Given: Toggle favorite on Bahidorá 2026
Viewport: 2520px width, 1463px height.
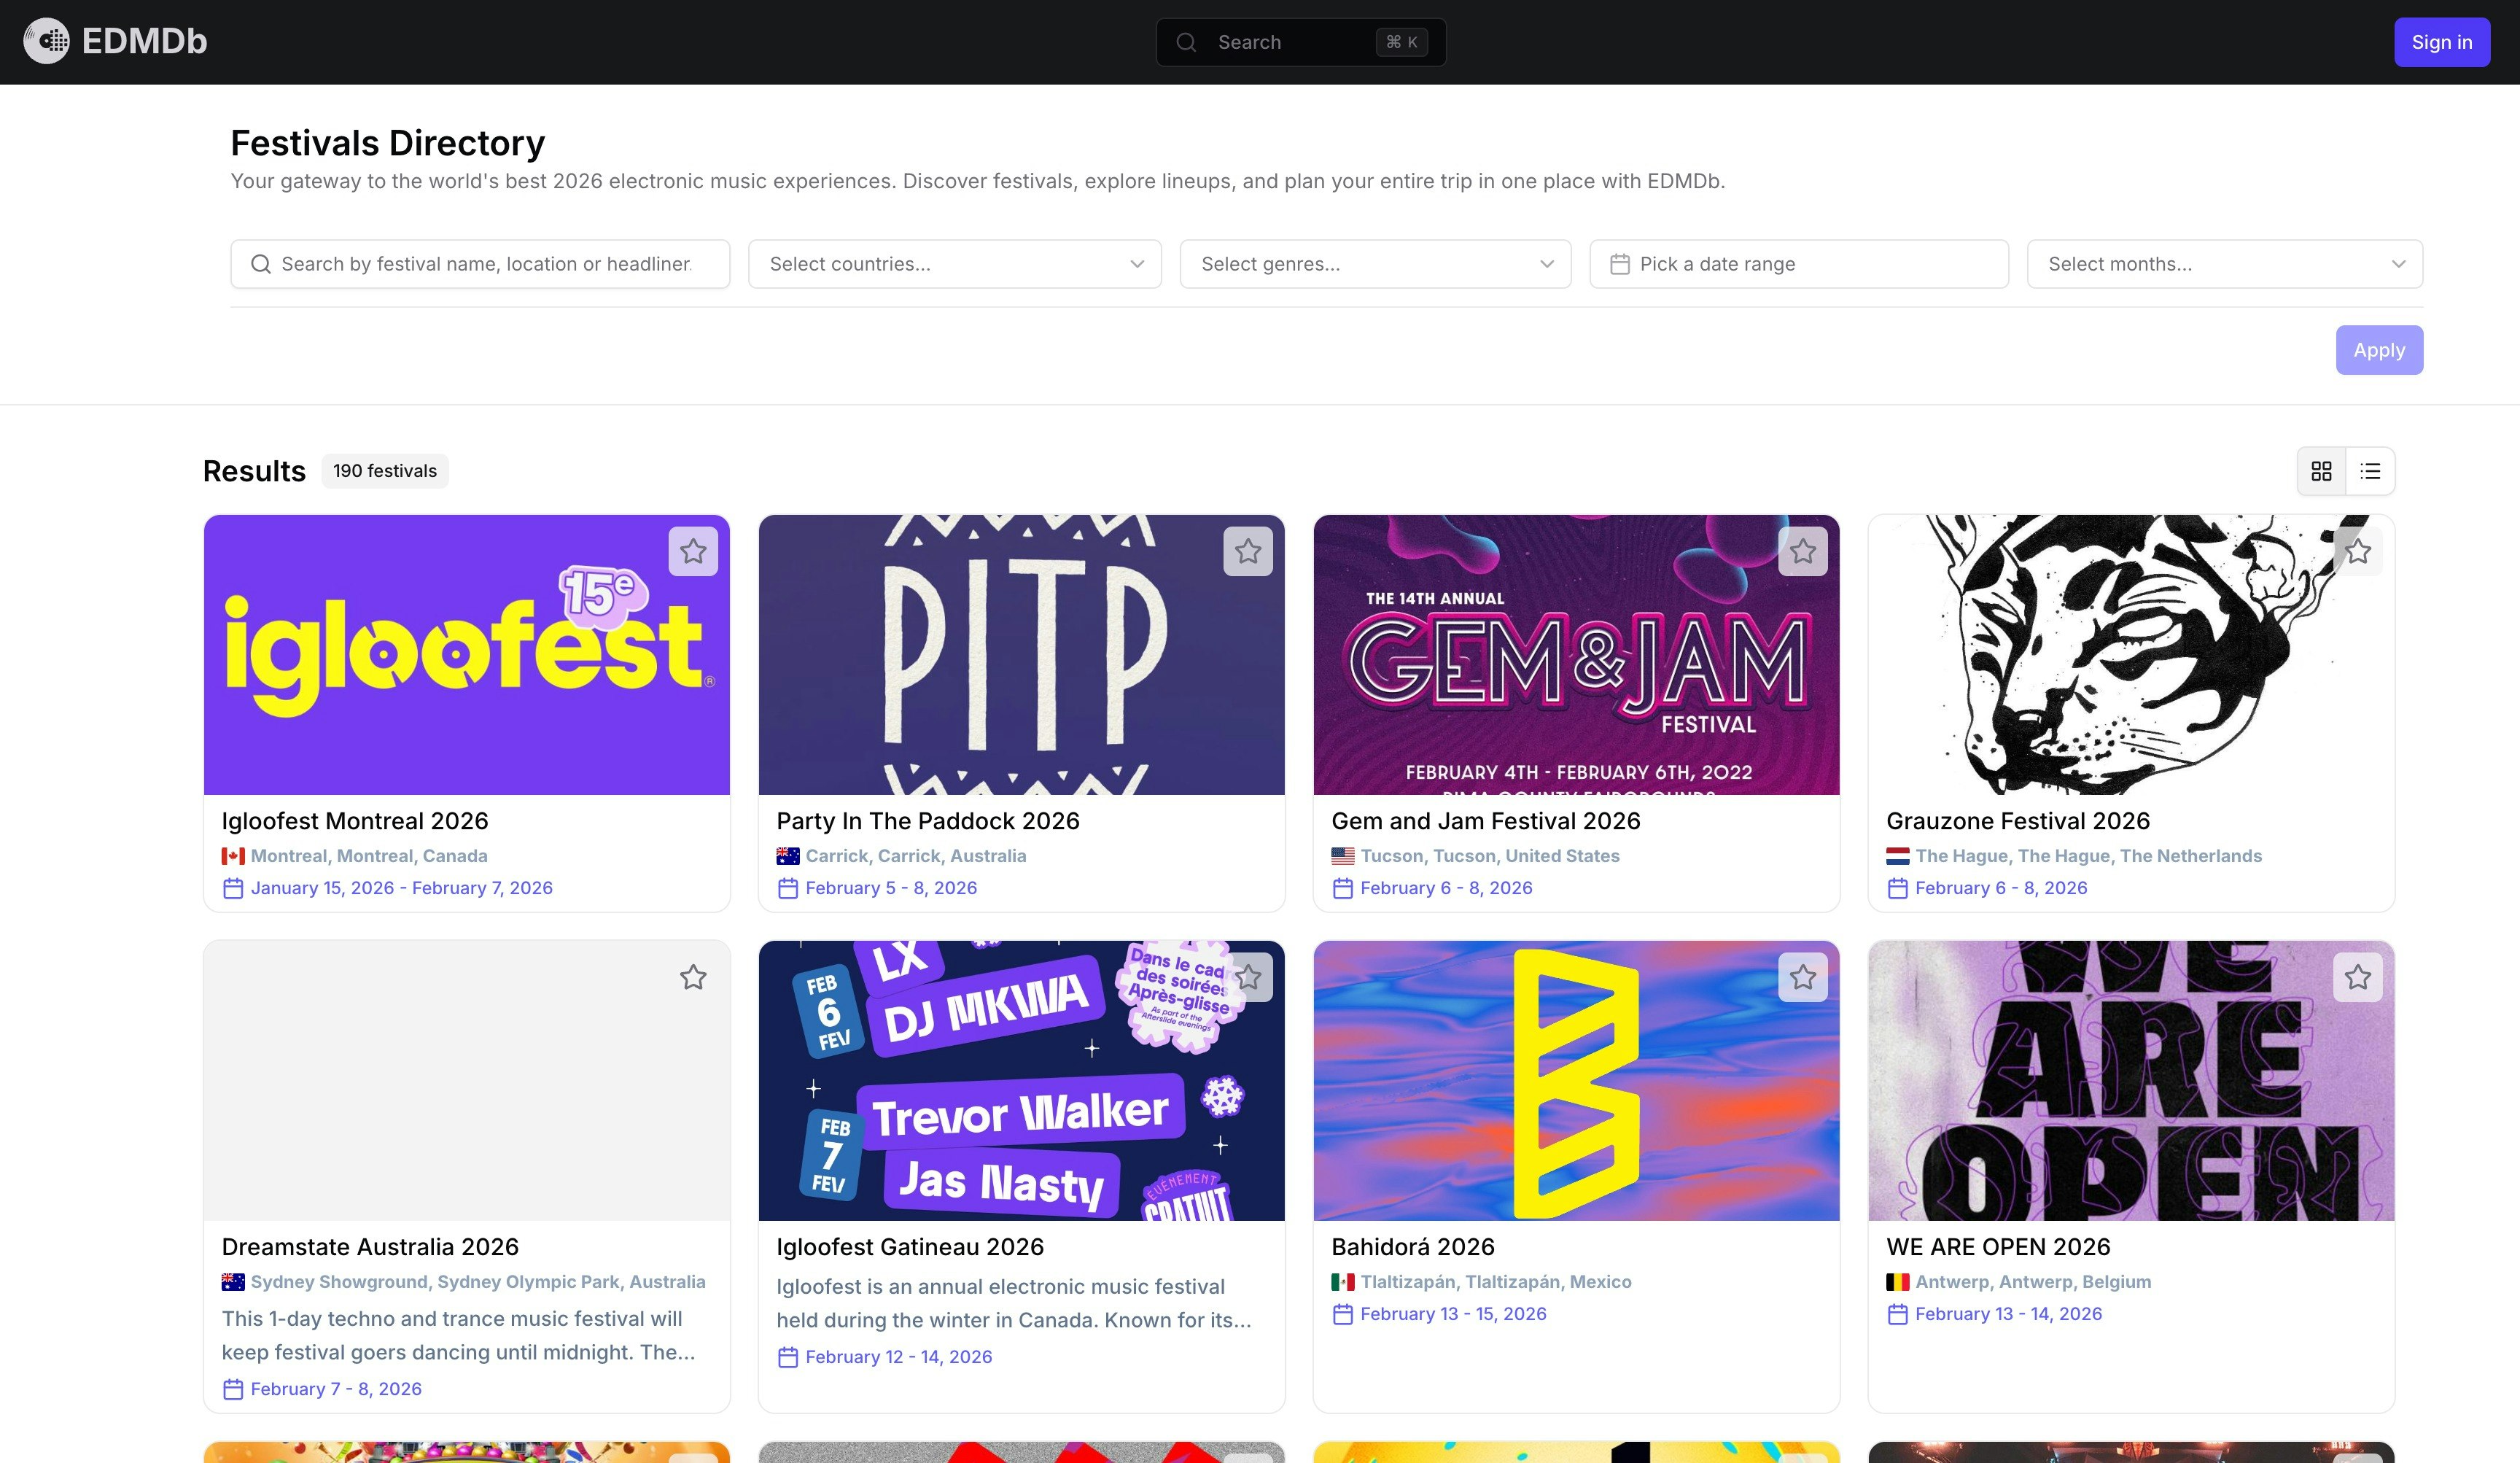Looking at the screenshot, I should [x=1803, y=978].
